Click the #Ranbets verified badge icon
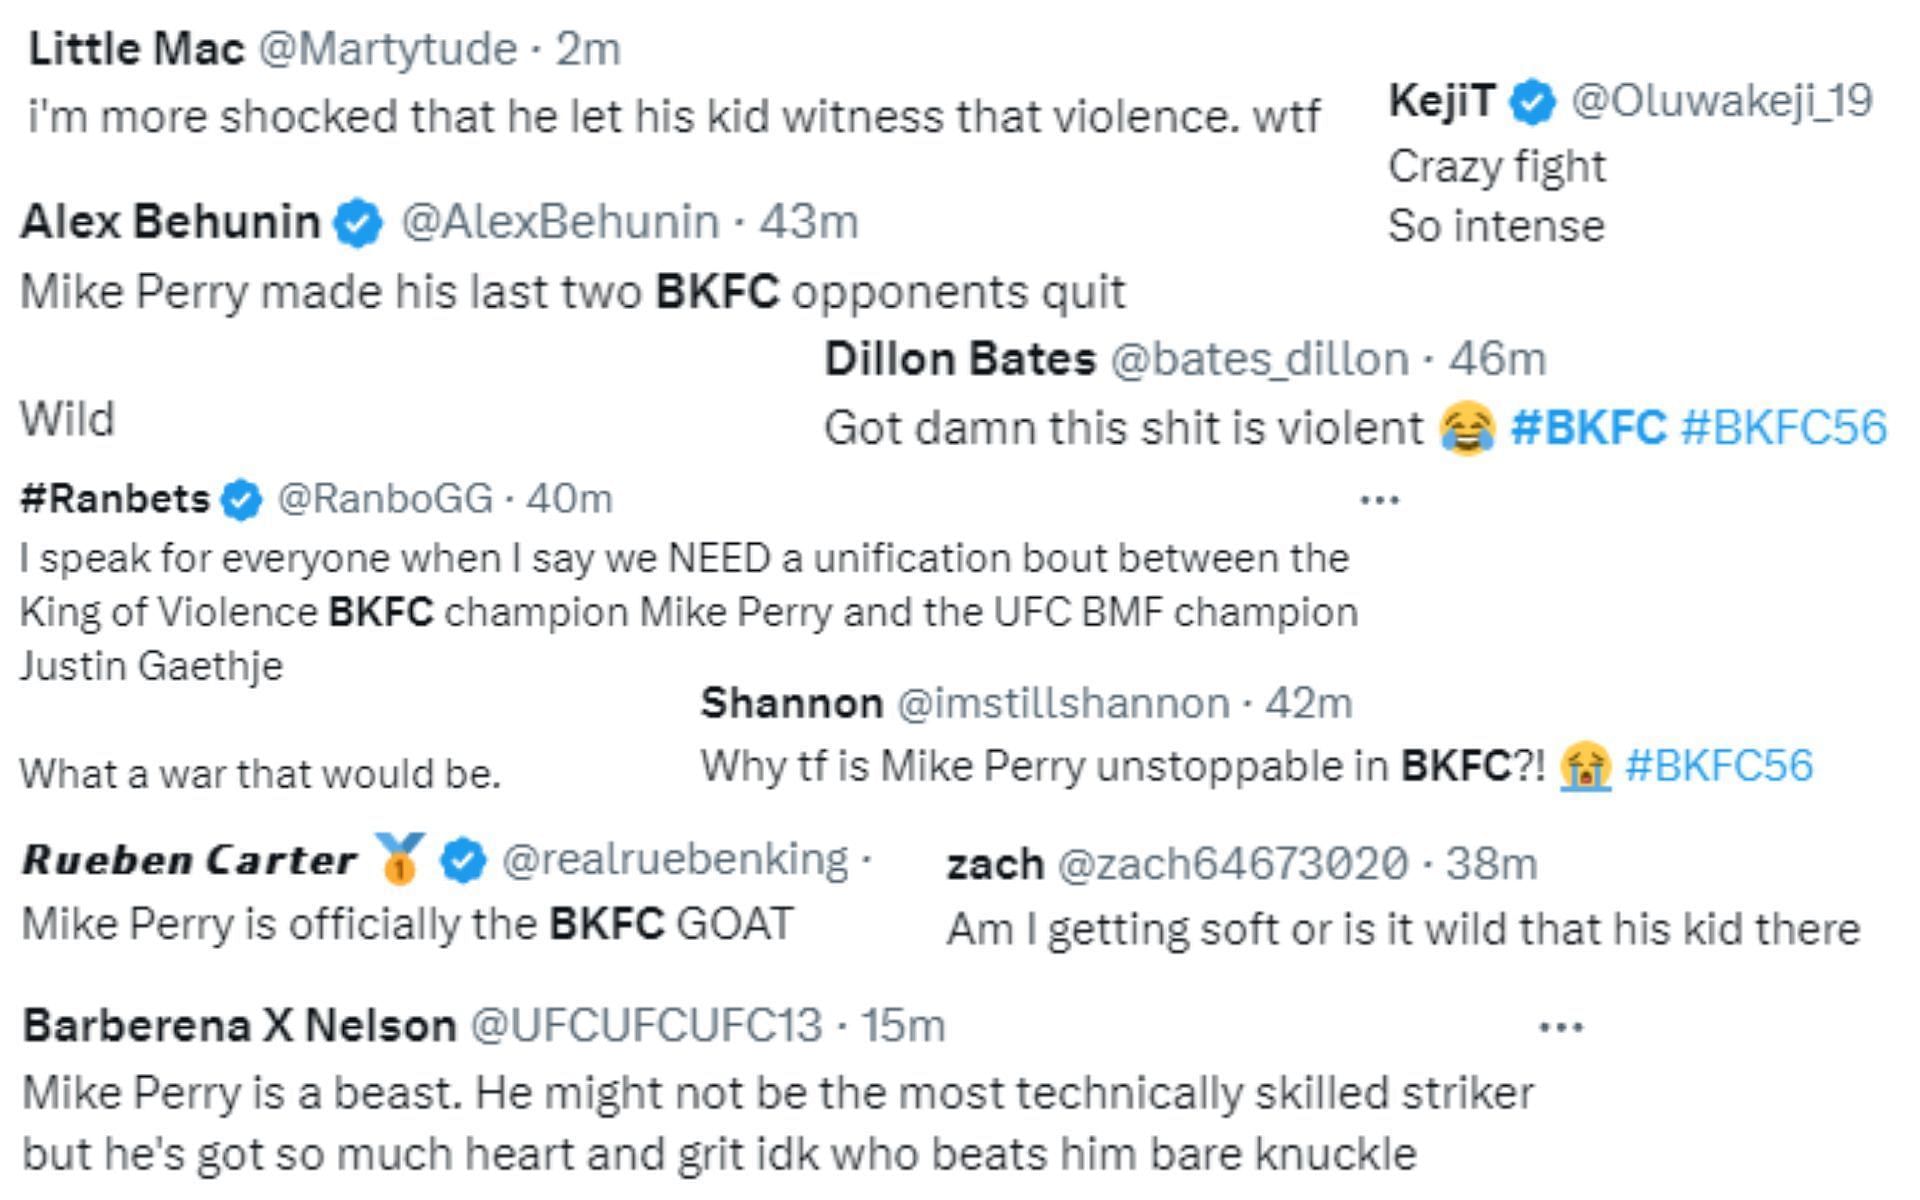This screenshot has width=1920, height=1200. [x=241, y=499]
